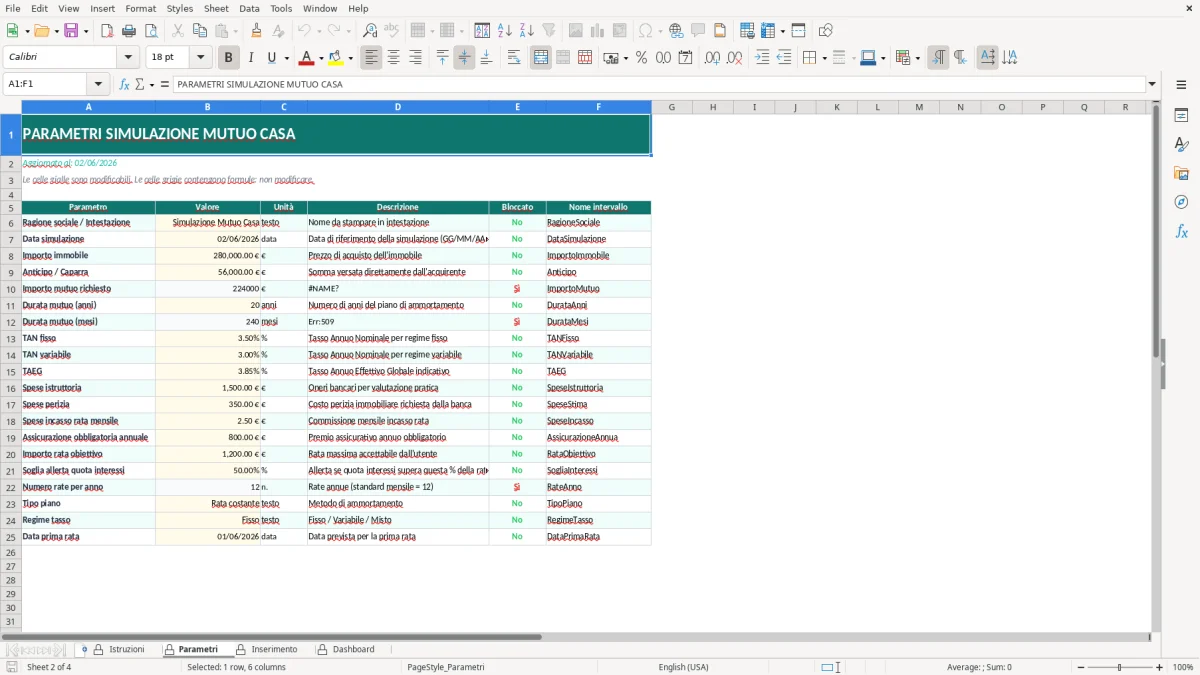Toggle Wrap Text

coord(513,58)
